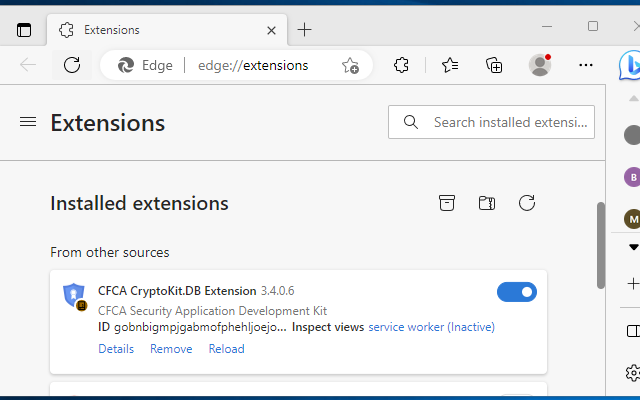640x400 pixels.
Task: Select the Extensions browser tab
Action: click(x=160, y=29)
